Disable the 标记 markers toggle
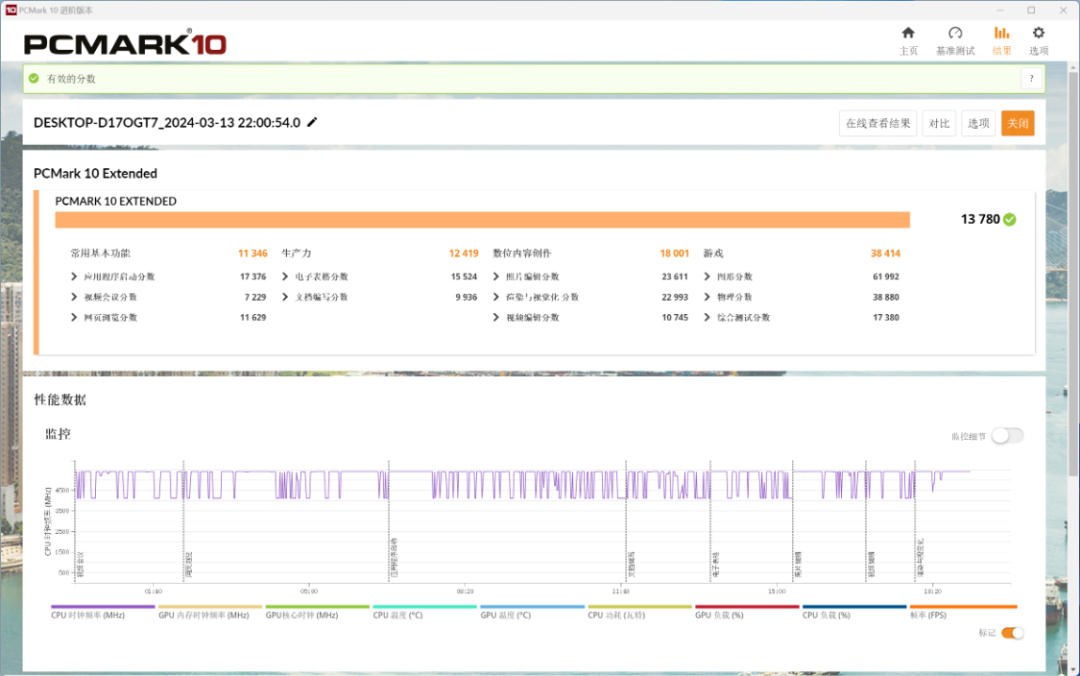The width and height of the screenshot is (1080, 676). [1012, 633]
